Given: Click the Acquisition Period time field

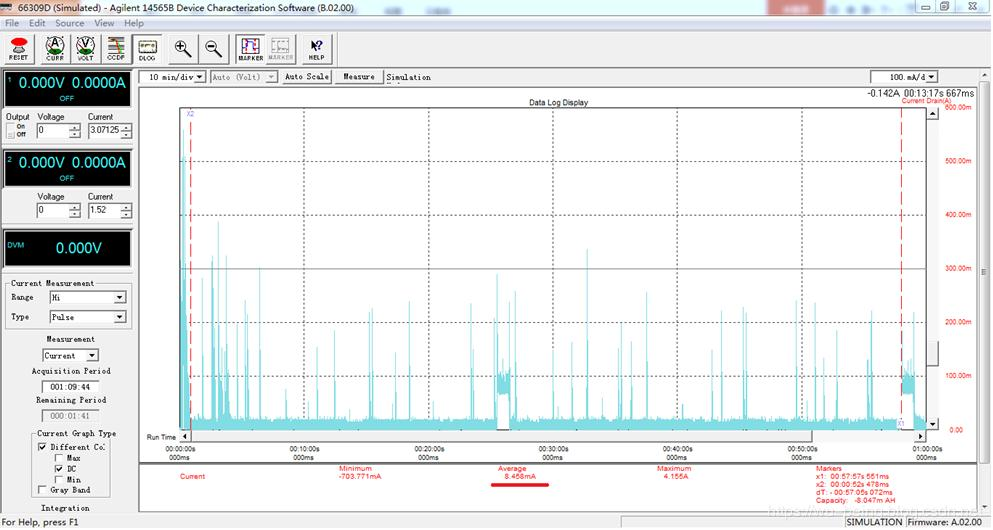Looking at the screenshot, I should point(69,386).
